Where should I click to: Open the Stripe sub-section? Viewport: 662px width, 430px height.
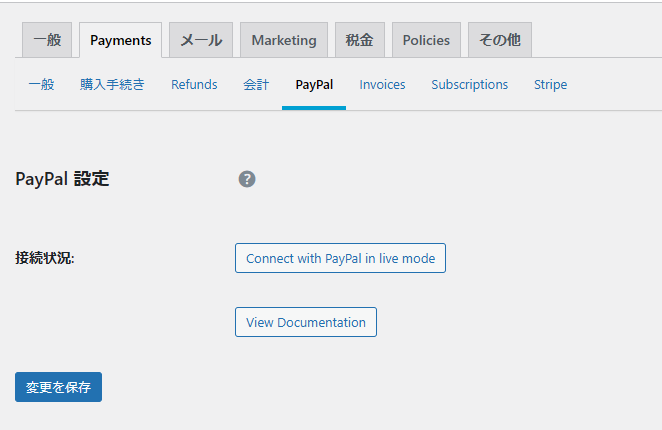[x=550, y=85]
